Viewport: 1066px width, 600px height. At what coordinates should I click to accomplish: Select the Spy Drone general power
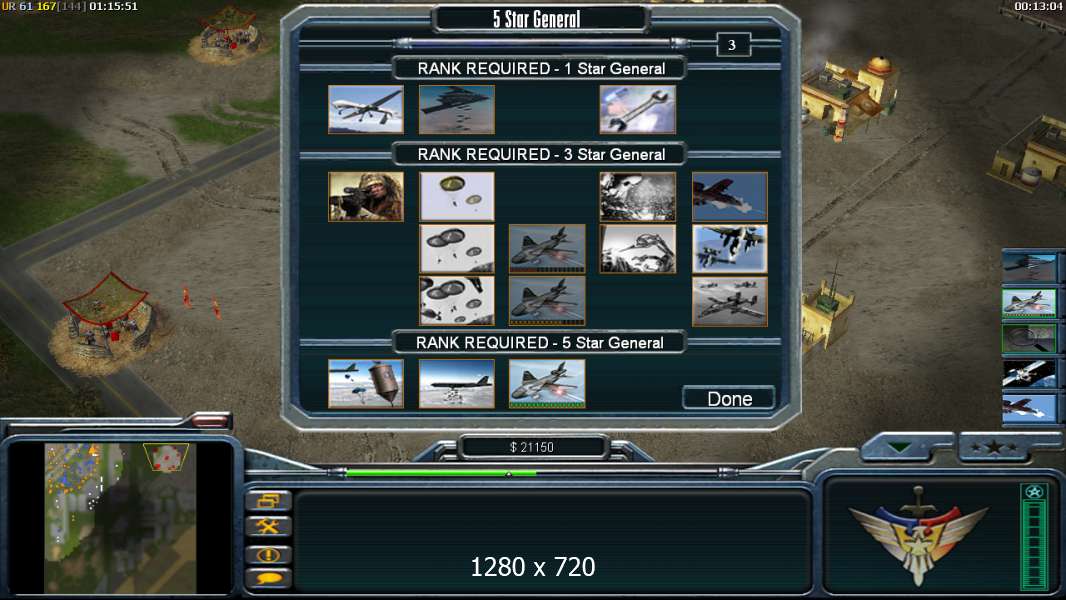click(x=366, y=109)
